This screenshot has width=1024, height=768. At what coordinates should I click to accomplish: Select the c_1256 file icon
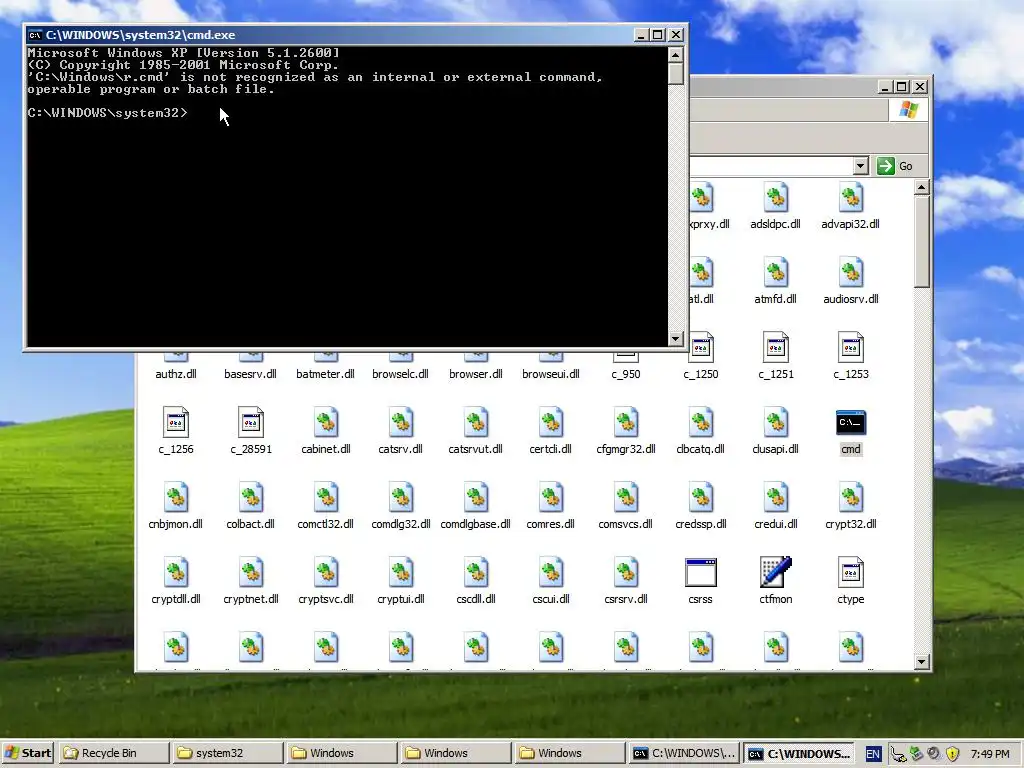pyautogui.click(x=176, y=423)
